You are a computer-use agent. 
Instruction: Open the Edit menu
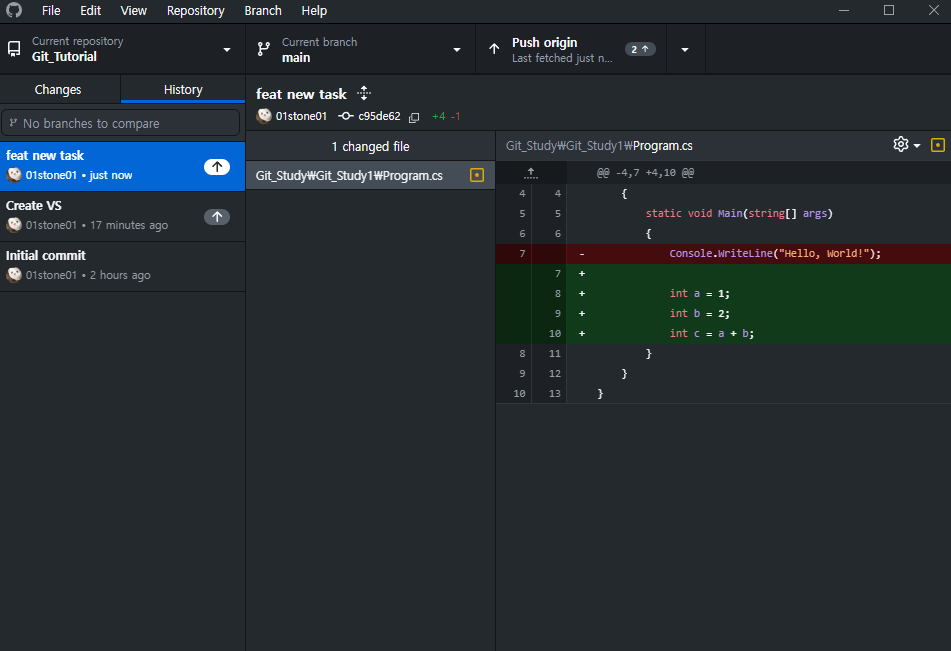click(x=90, y=10)
